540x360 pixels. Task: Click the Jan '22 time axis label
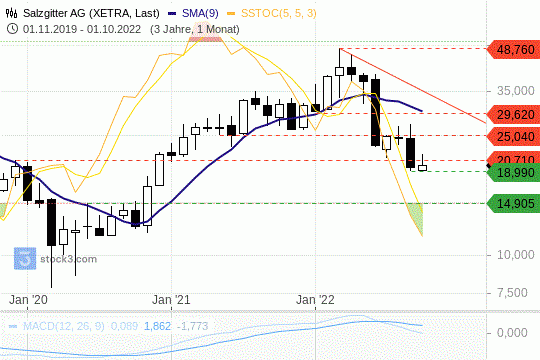click(x=315, y=300)
